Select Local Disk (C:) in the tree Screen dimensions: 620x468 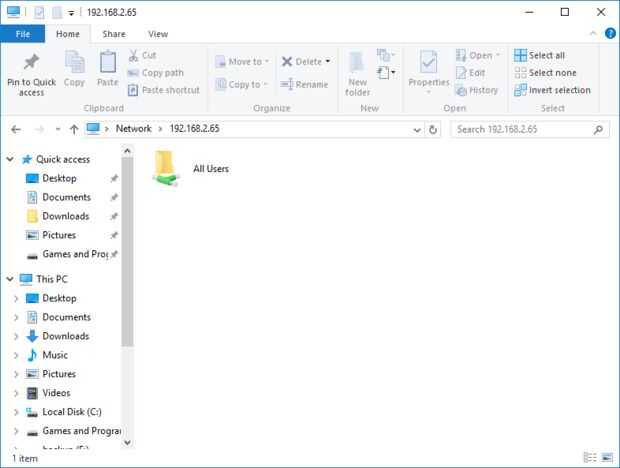pos(72,412)
